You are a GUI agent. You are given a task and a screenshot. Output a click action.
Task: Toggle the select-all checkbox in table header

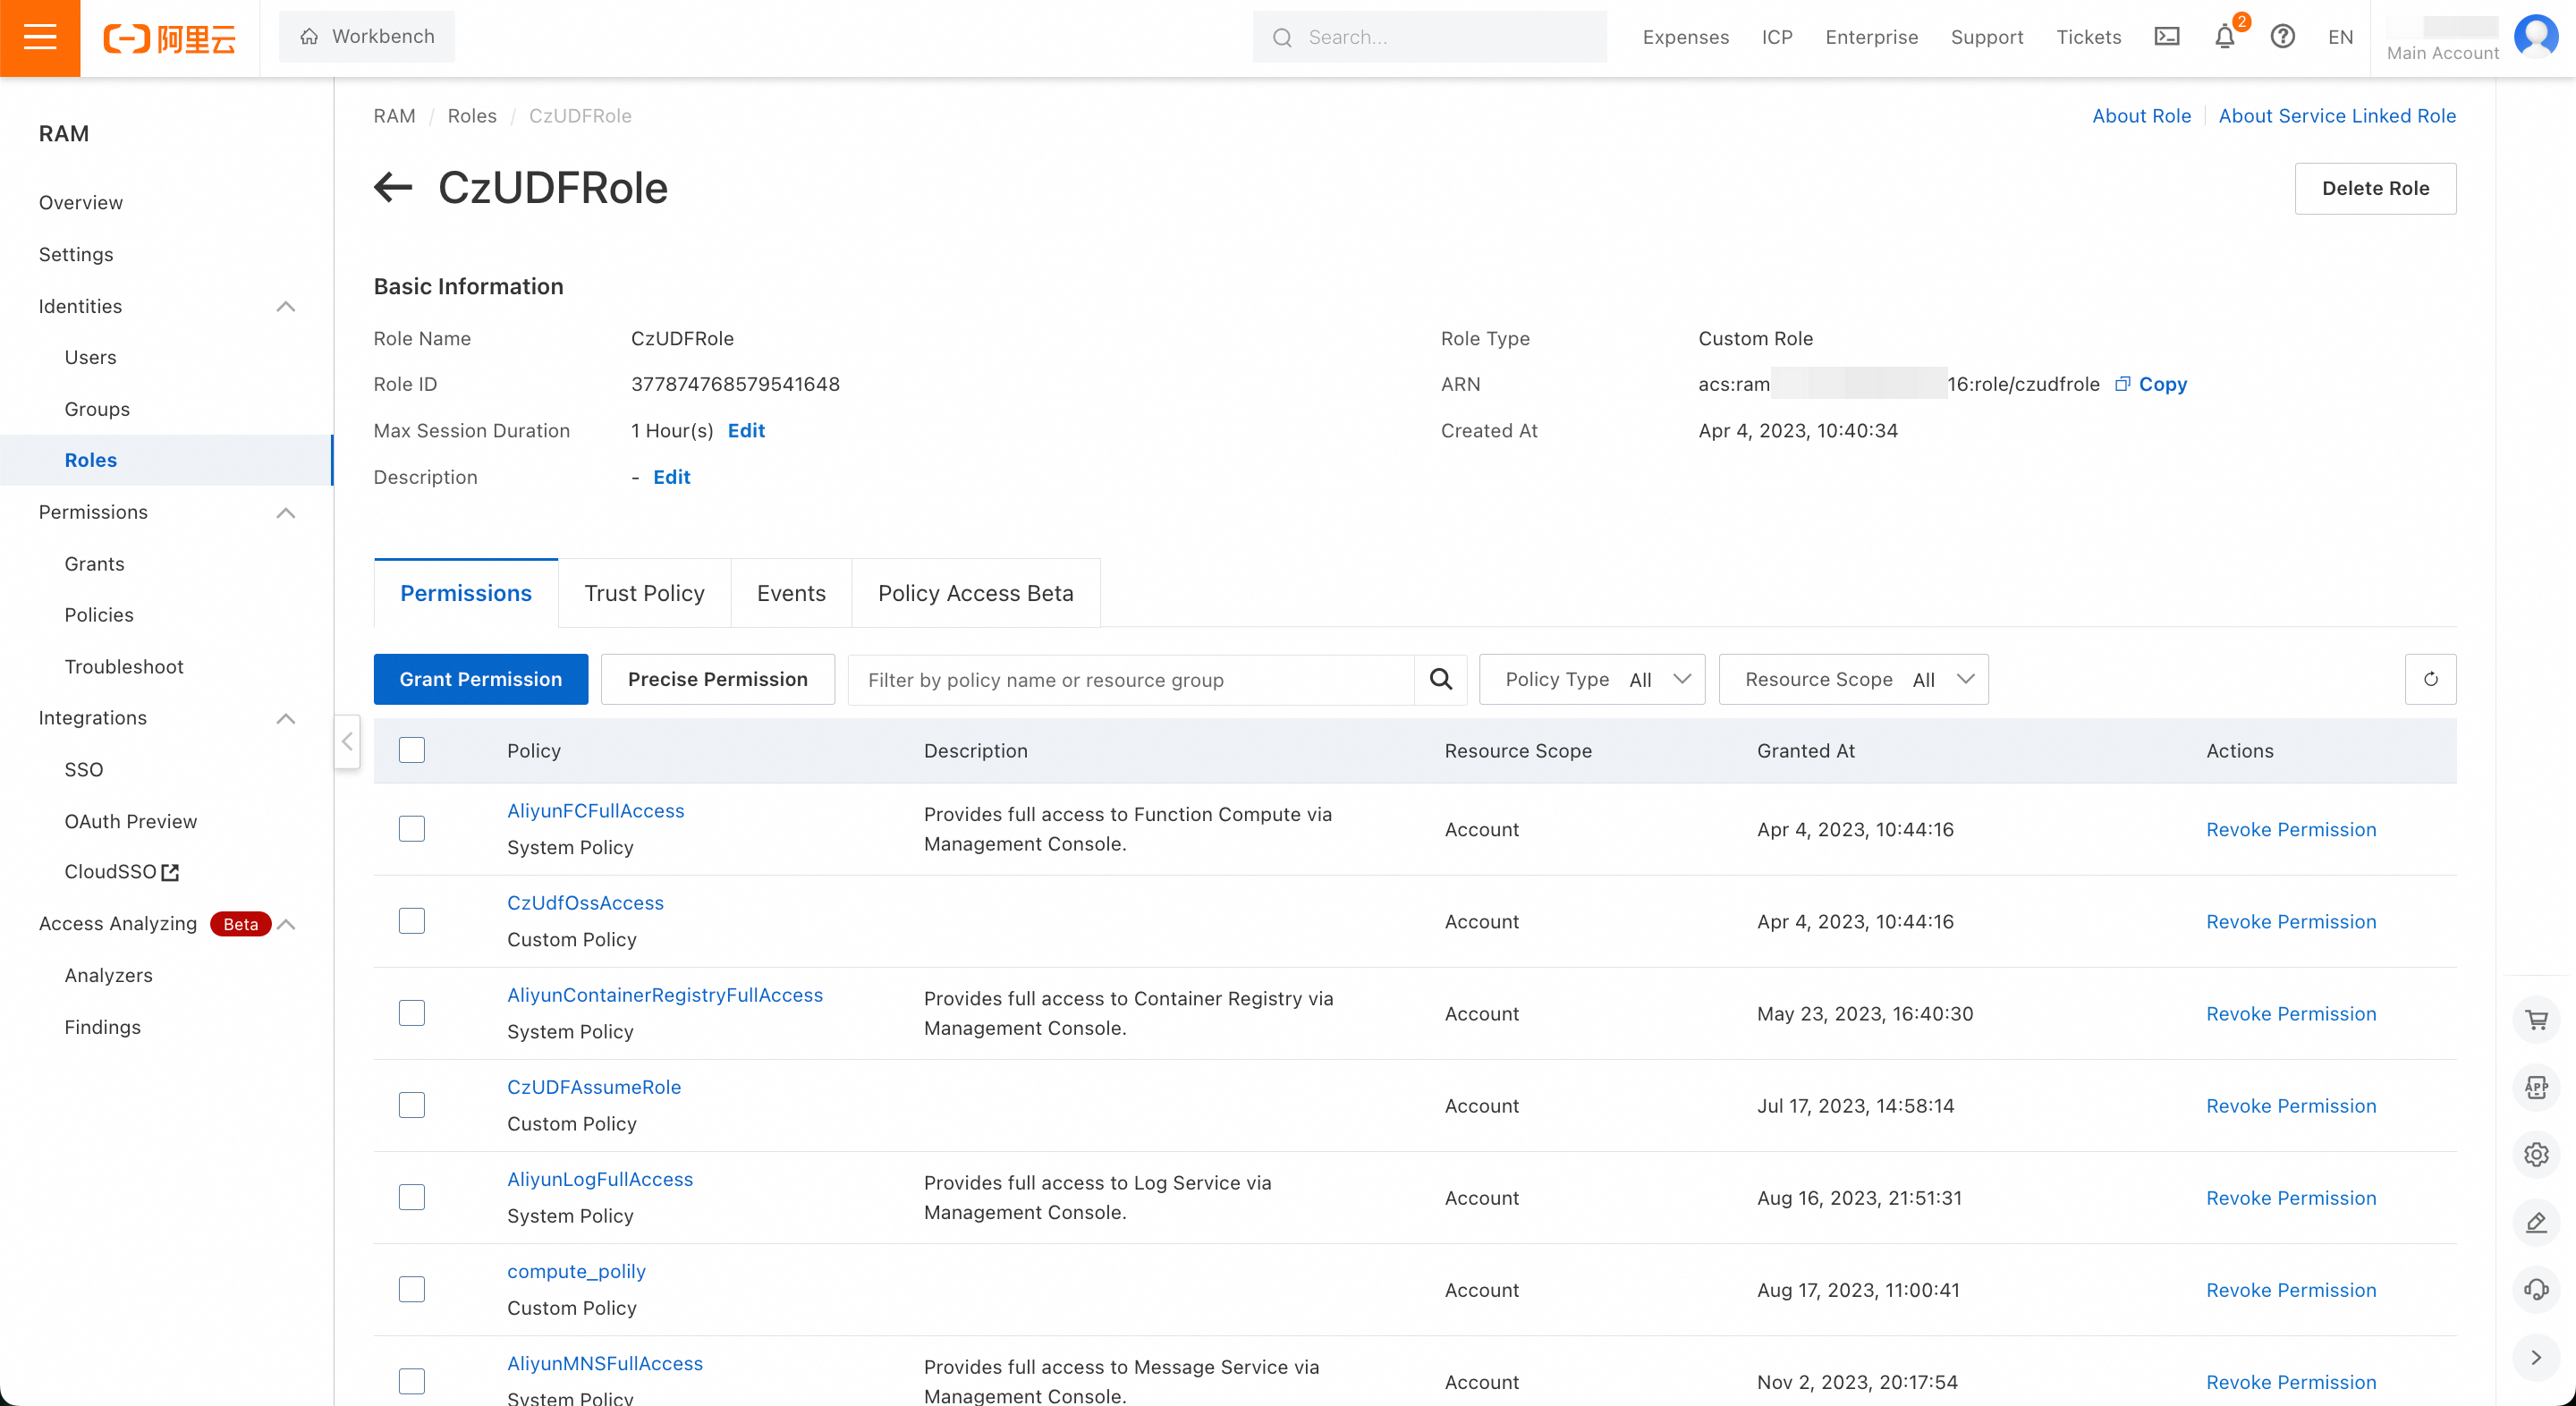[412, 750]
